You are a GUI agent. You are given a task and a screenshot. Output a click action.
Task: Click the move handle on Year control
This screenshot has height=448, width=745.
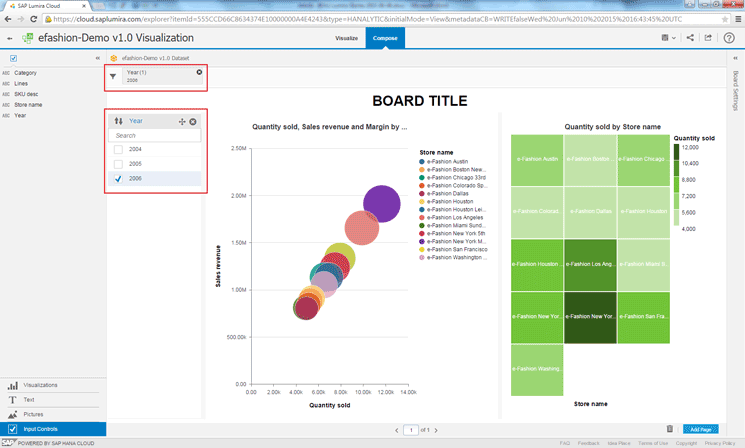point(181,121)
